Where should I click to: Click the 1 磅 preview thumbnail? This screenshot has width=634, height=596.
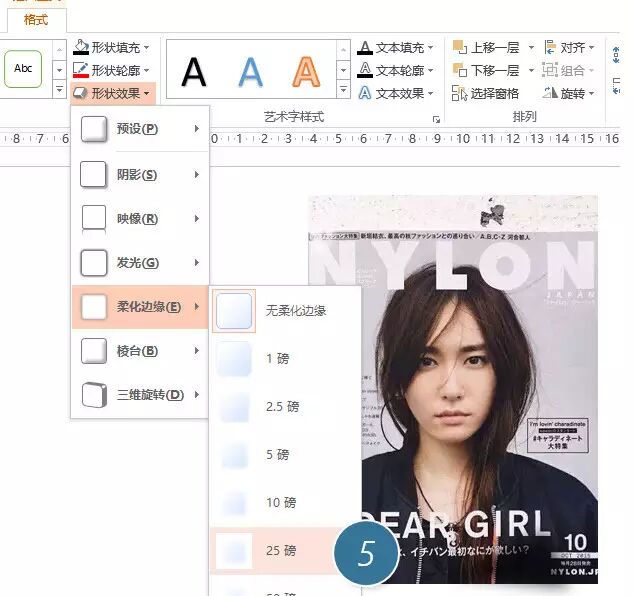pos(234,359)
